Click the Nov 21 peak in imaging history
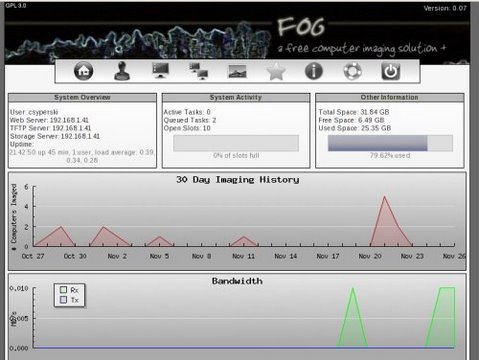 click(x=384, y=197)
